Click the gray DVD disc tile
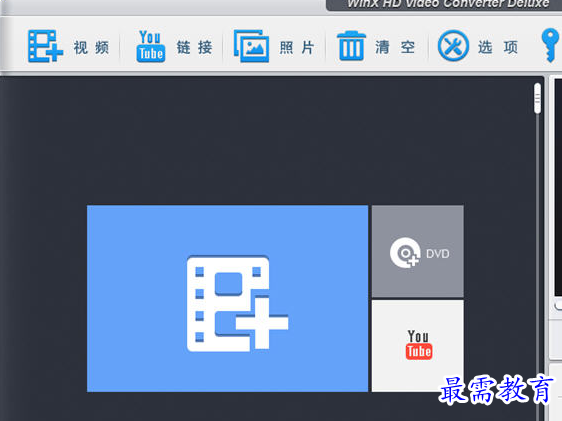 tap(418, 252)
